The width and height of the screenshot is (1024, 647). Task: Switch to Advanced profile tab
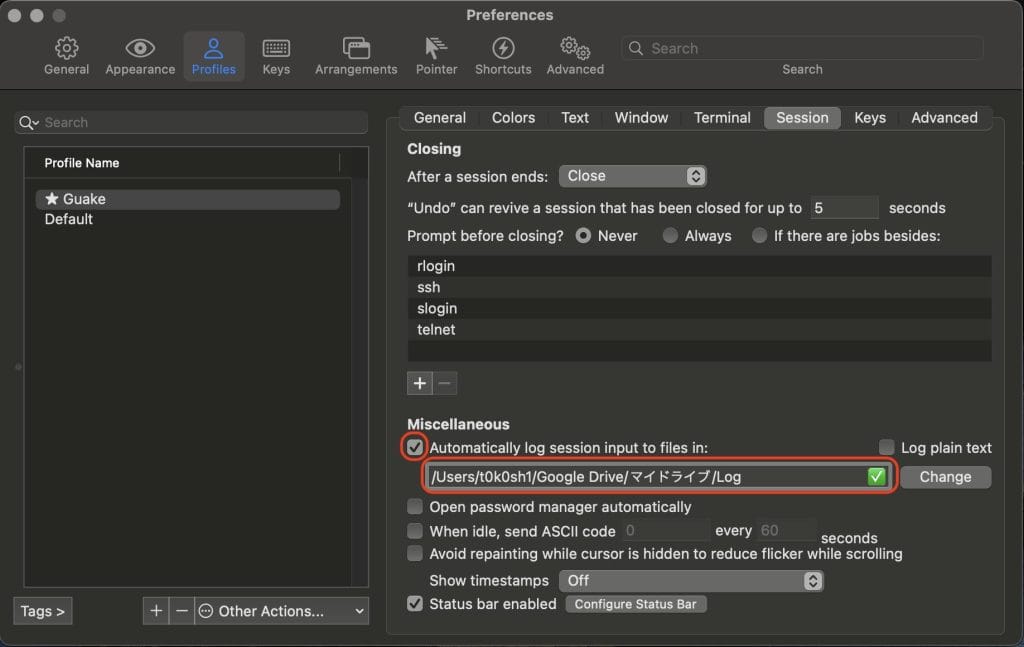click(x=944, y=118)
